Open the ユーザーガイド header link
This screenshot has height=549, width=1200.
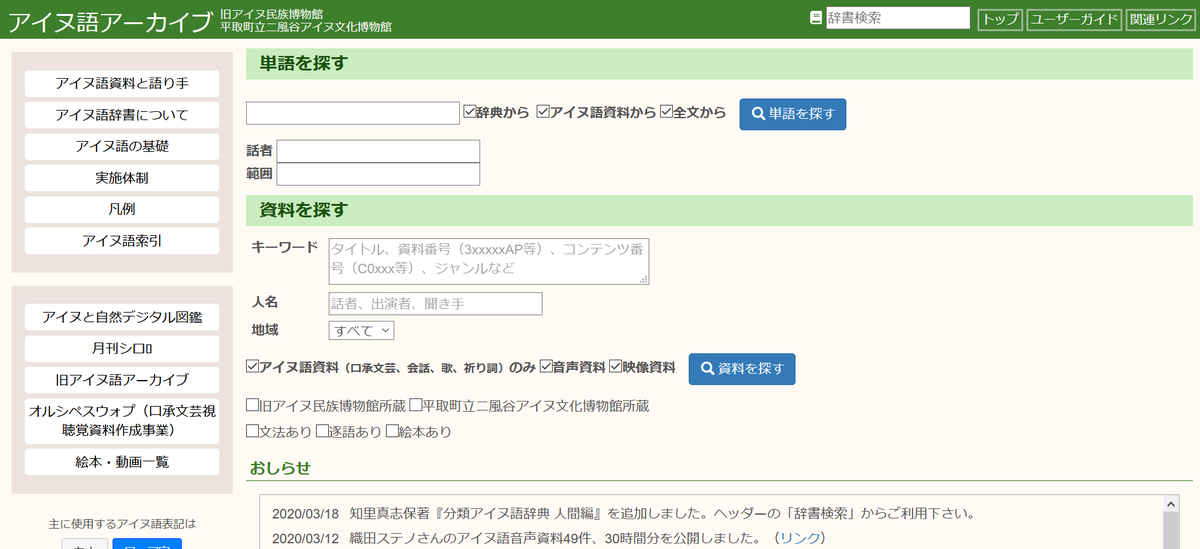pos(1073,19)
